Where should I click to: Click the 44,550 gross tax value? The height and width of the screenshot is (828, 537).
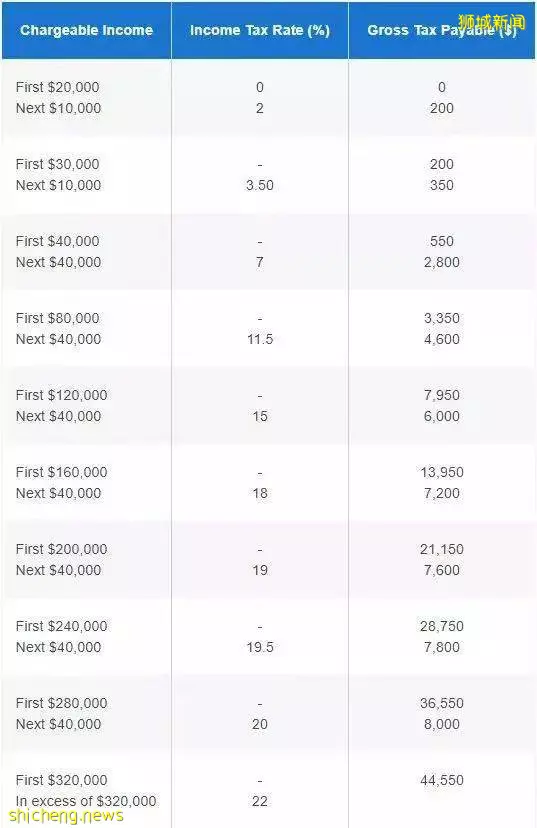pyautogui.click(x=442, y=780)
